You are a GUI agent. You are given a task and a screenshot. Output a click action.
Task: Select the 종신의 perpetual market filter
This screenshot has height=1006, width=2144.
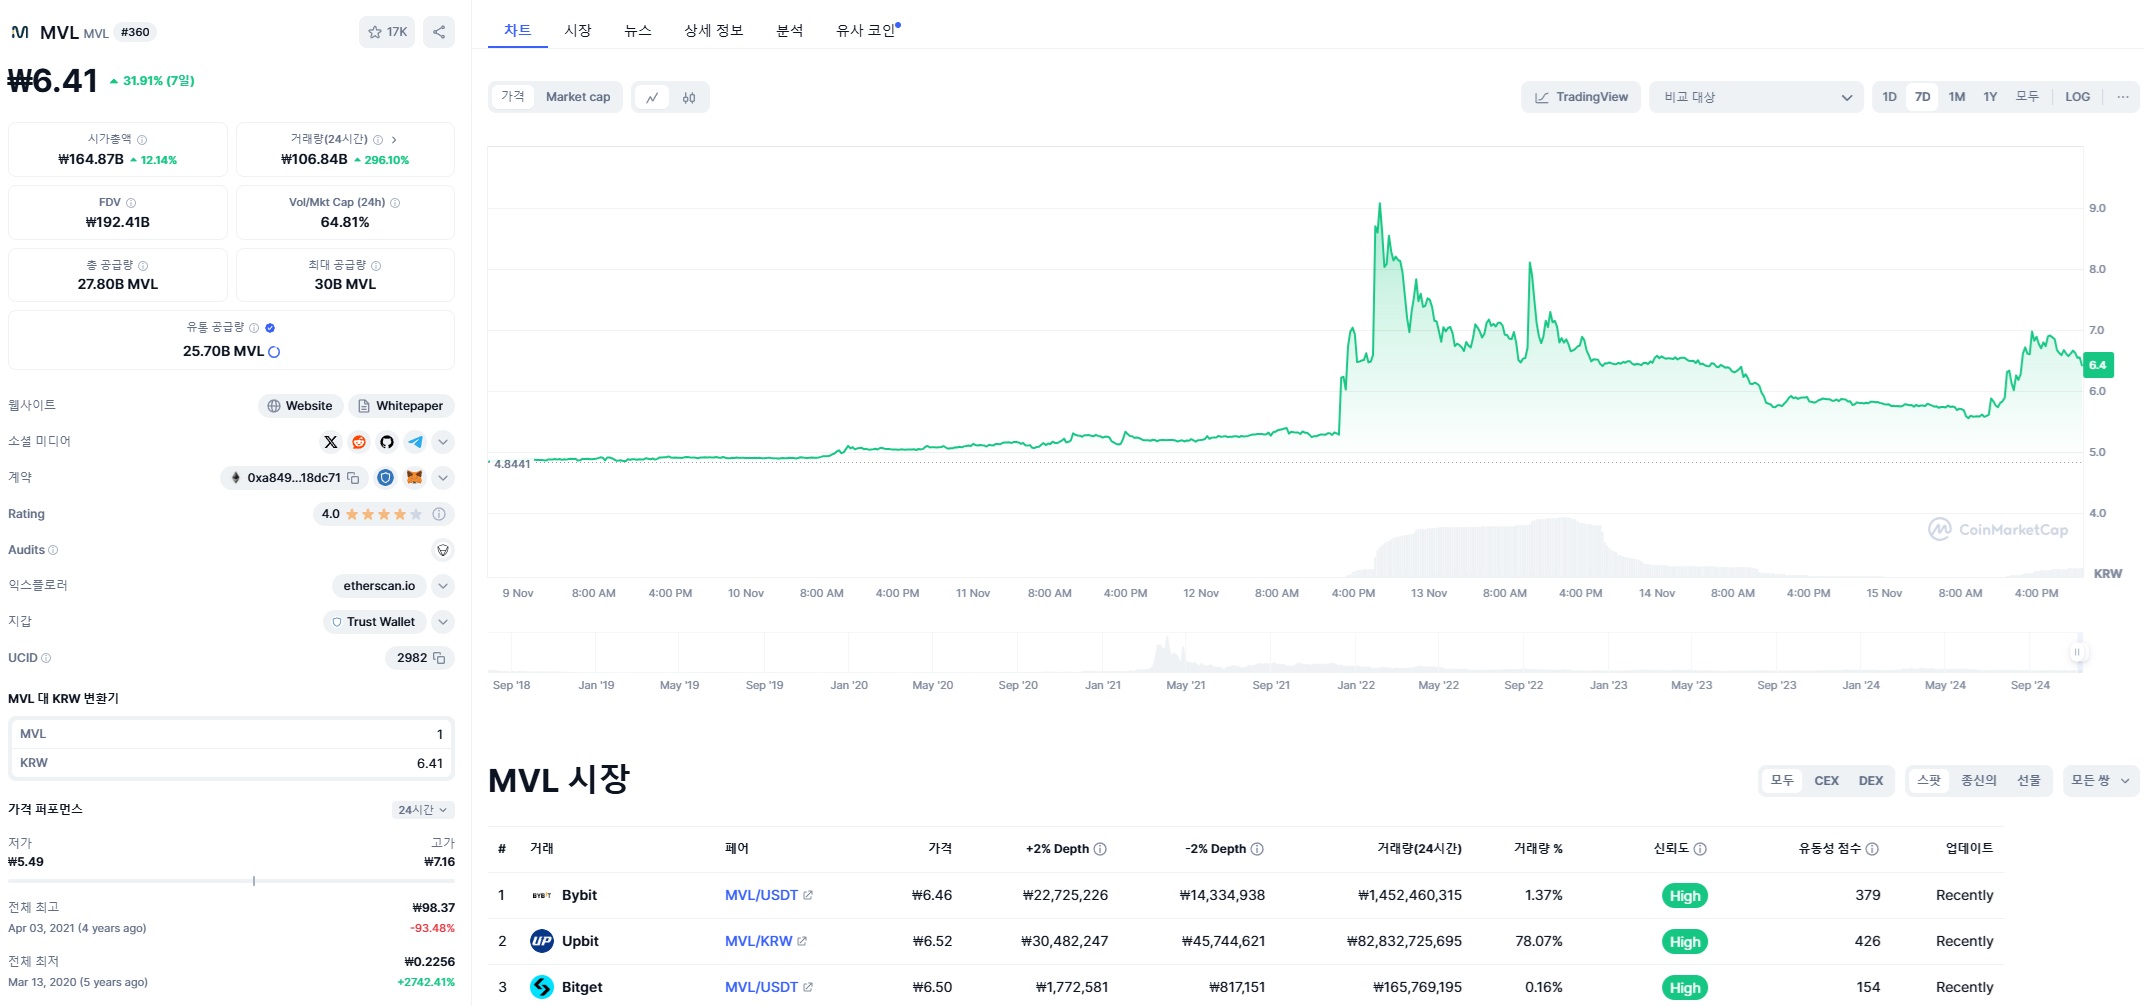[1978, 781]
